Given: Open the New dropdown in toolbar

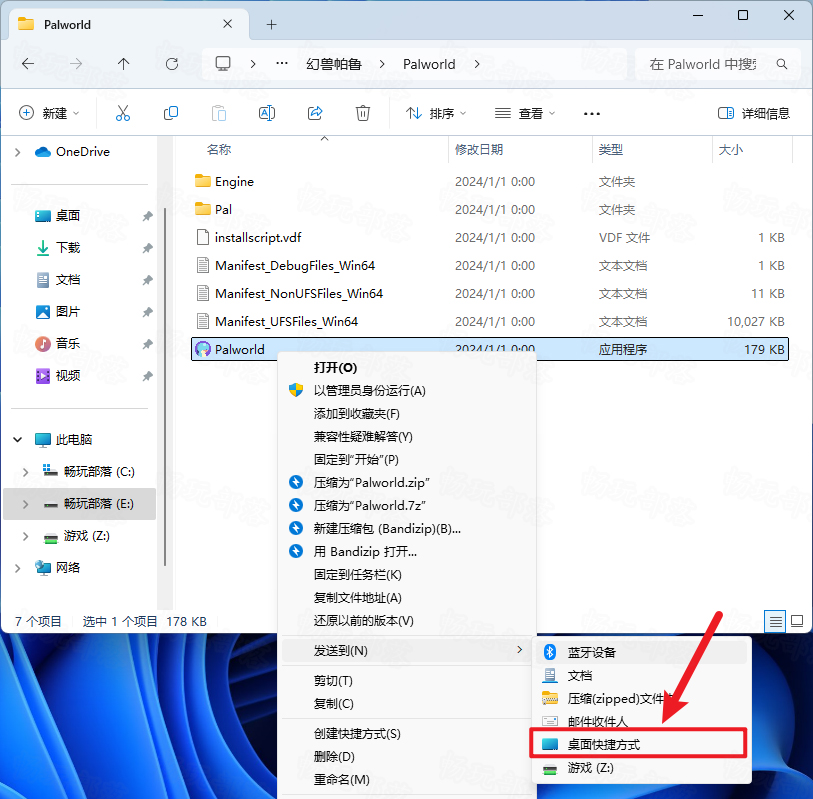Looking at the screenshot, I should click(49, 113).
